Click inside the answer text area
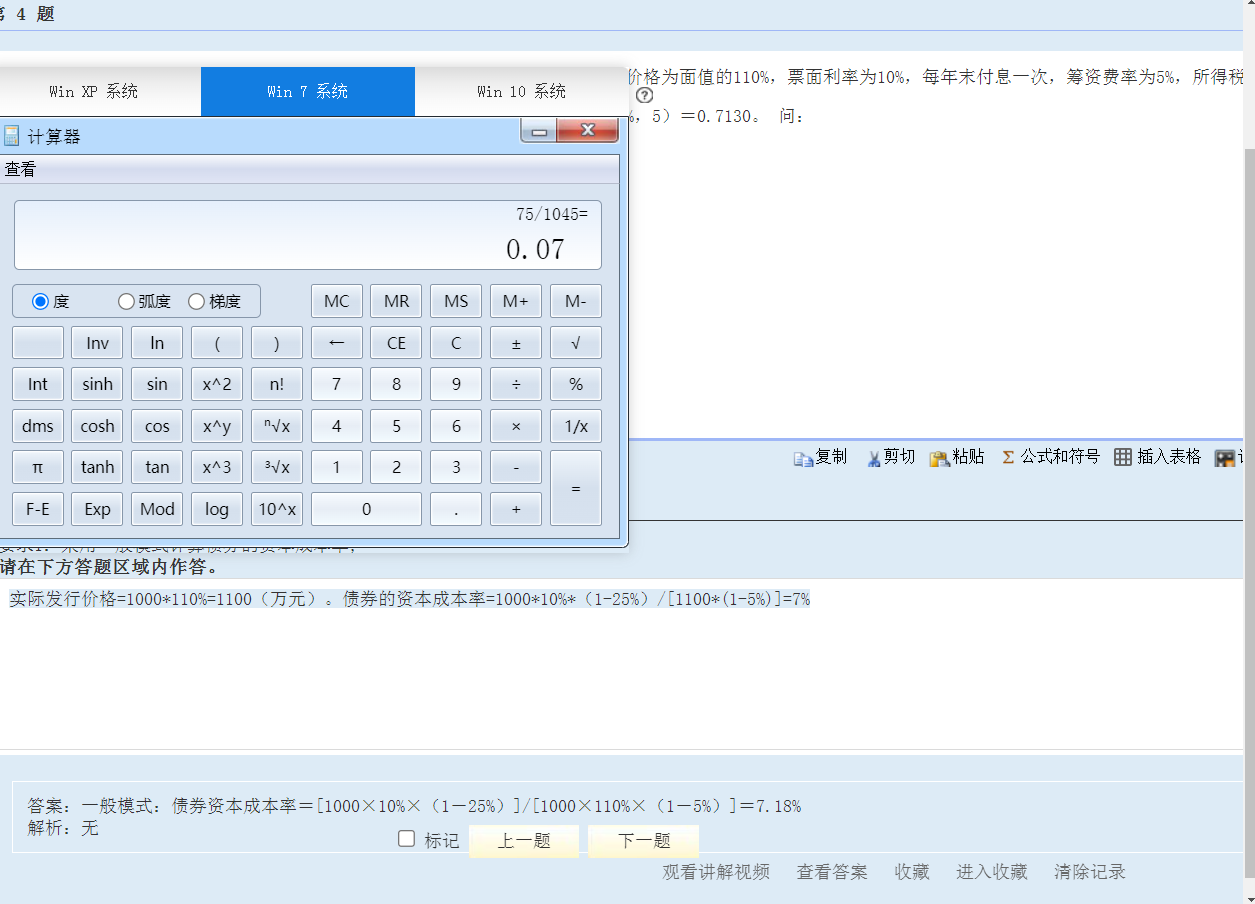This screenshot has width=1255, height=904. [x=600, y=670]
